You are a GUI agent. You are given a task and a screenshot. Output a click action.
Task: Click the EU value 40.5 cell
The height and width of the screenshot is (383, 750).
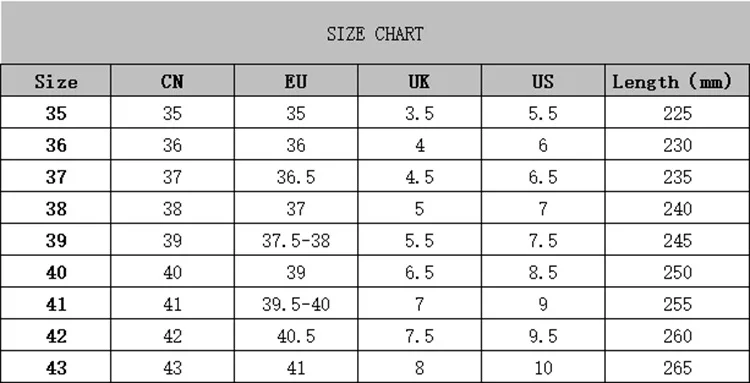coord(296,336)
